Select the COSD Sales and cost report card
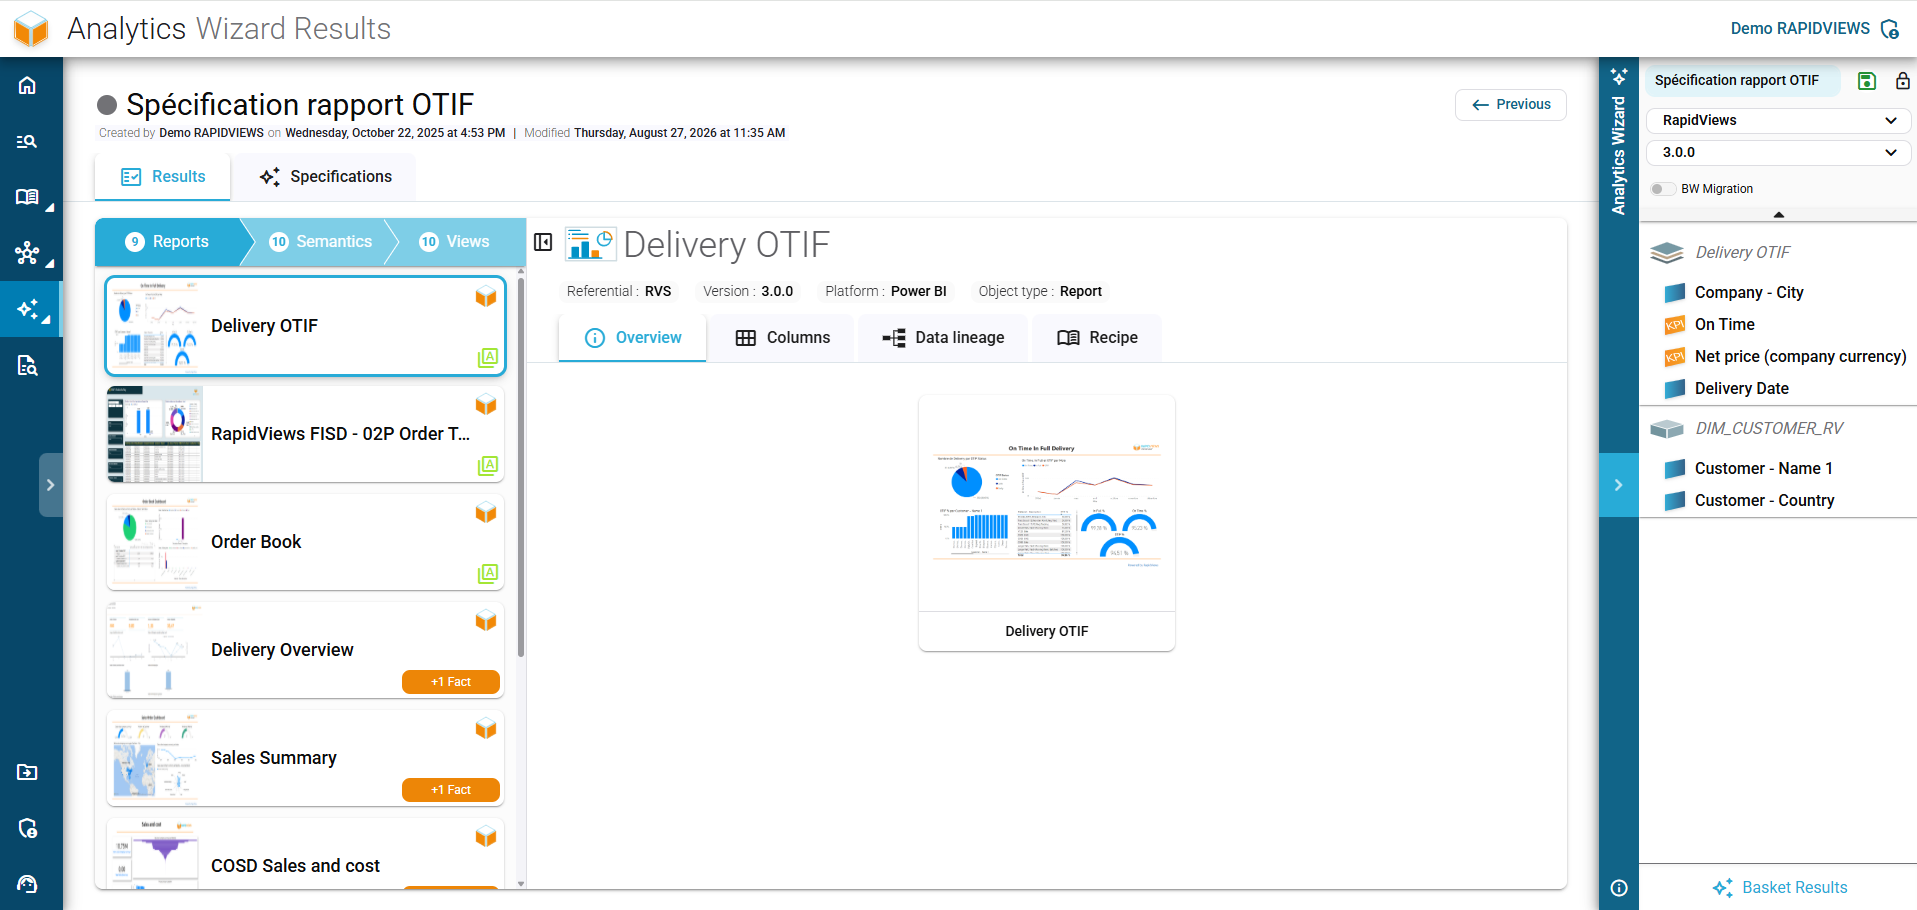The height and width of the screenshot is (910, 1917). [x=306, y=854]
